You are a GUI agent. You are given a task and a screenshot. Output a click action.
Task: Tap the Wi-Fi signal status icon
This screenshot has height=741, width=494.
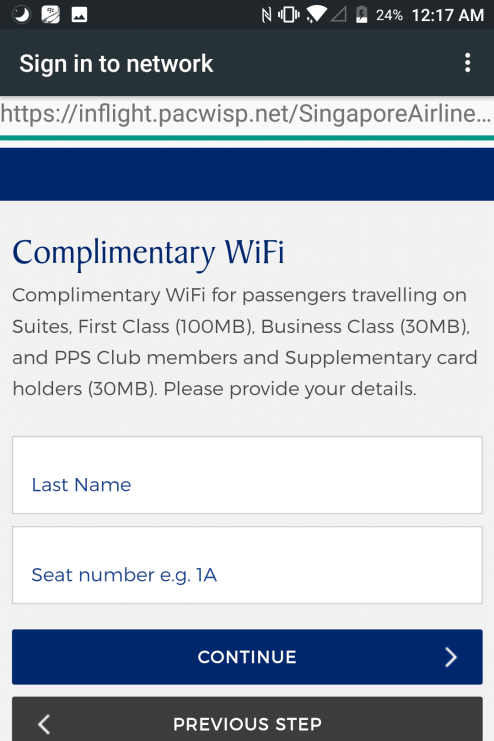click(316, 15)
